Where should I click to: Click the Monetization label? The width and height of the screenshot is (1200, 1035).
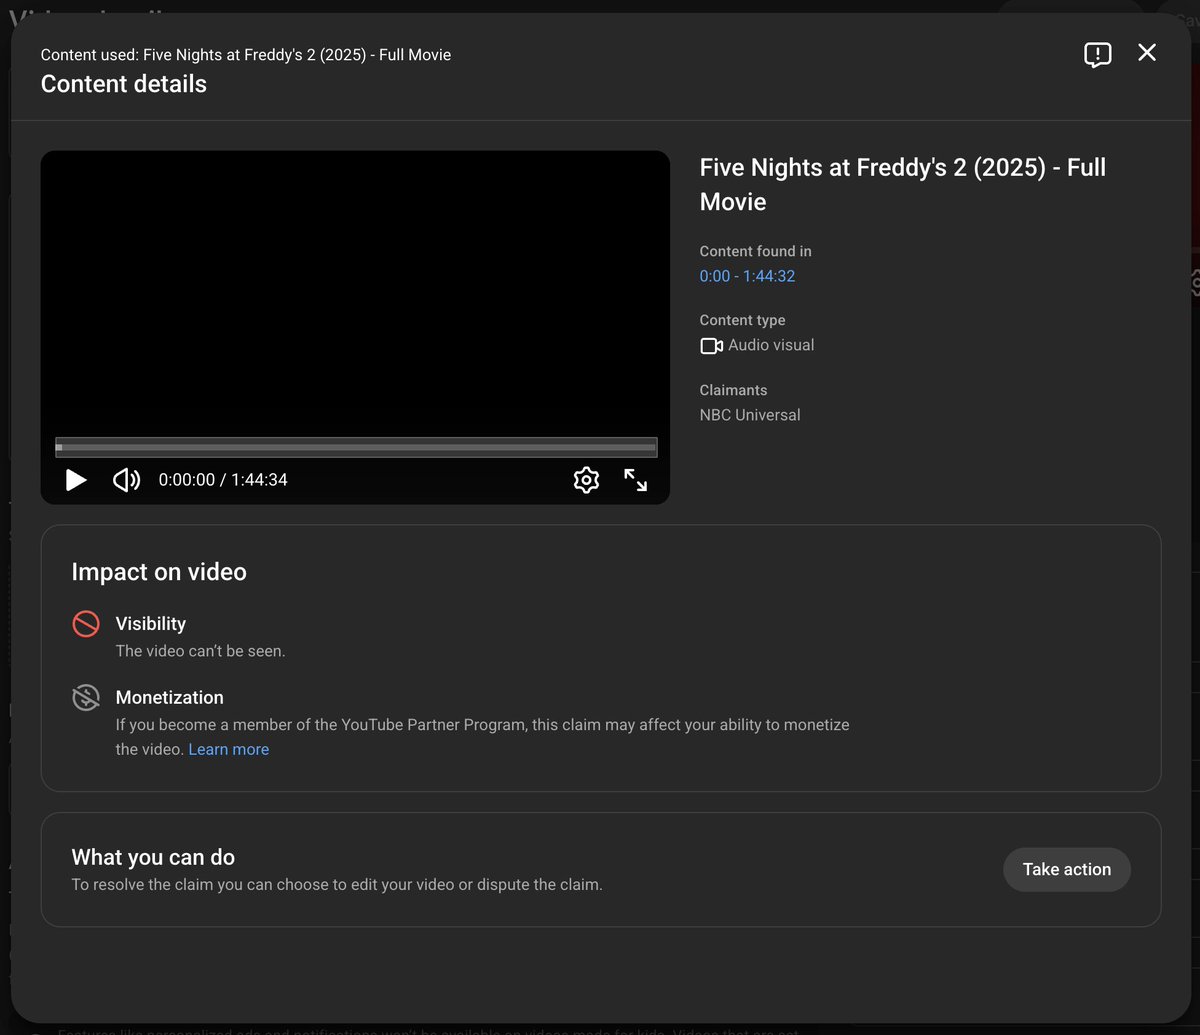170,698
